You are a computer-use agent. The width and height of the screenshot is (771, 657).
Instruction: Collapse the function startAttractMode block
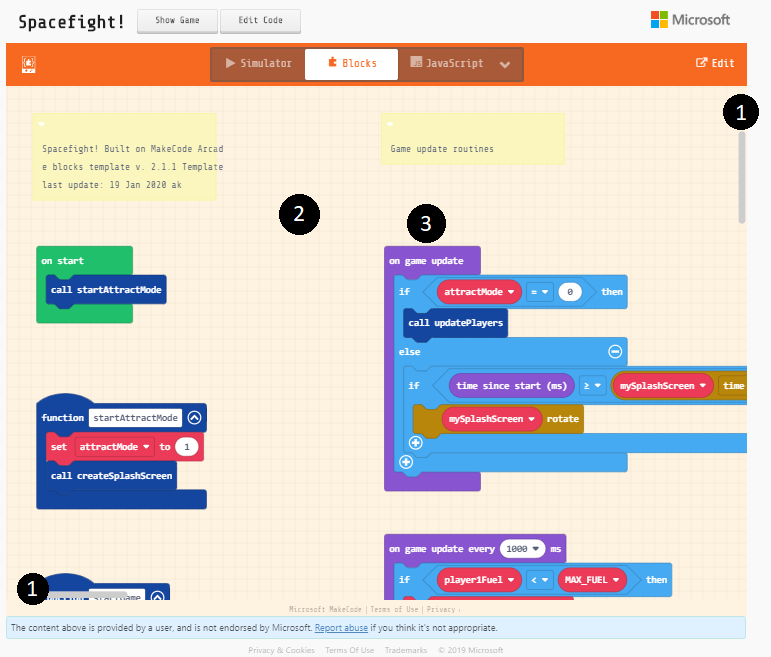[x=194, y=418]
